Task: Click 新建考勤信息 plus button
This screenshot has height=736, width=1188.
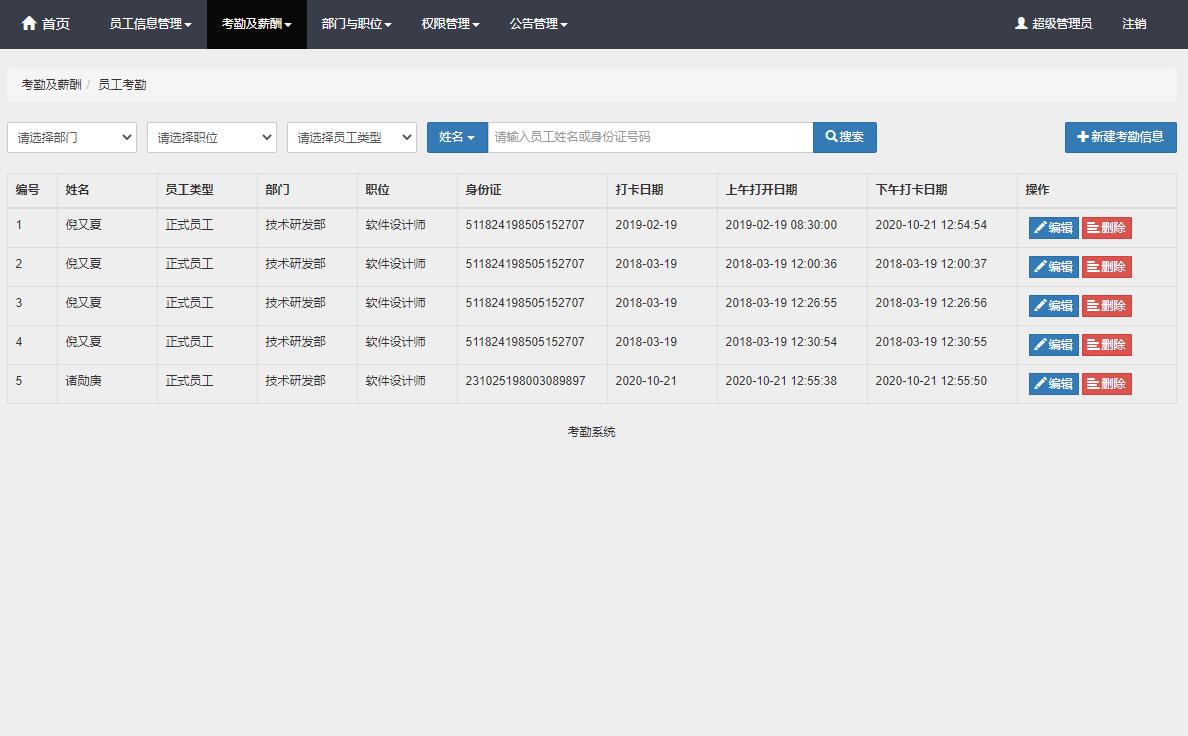Action: click(1120, 137)
